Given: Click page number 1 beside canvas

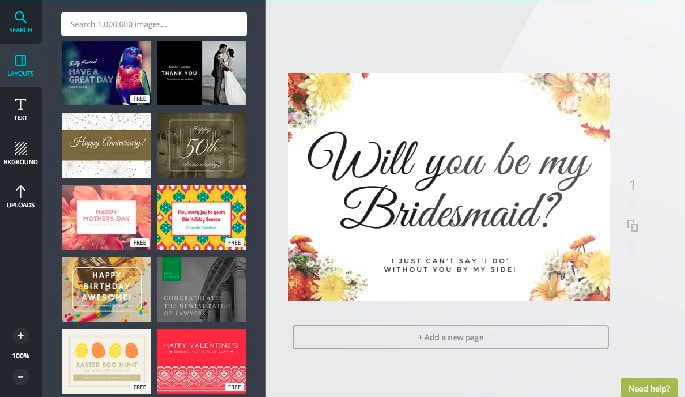Looking at the screenshot, I should click(x=632, y=186).
